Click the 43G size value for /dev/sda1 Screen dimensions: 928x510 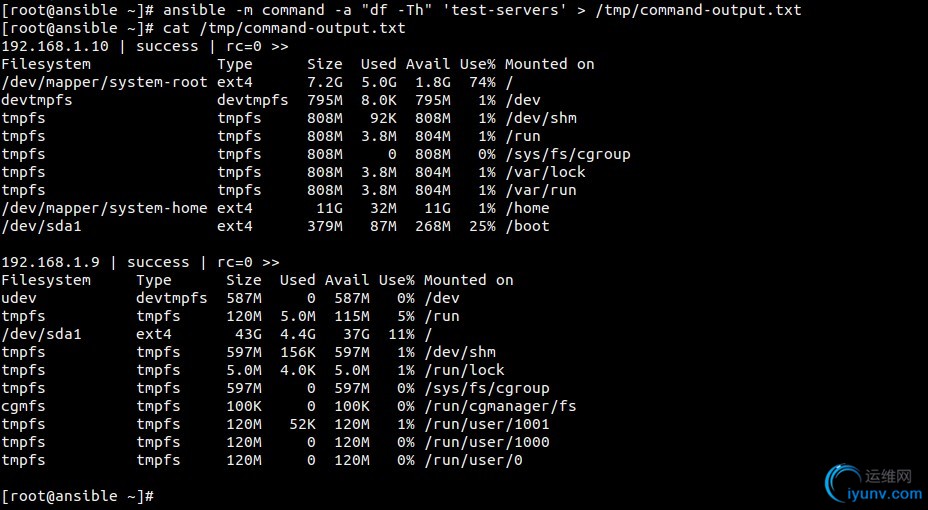tap(248, 334)
